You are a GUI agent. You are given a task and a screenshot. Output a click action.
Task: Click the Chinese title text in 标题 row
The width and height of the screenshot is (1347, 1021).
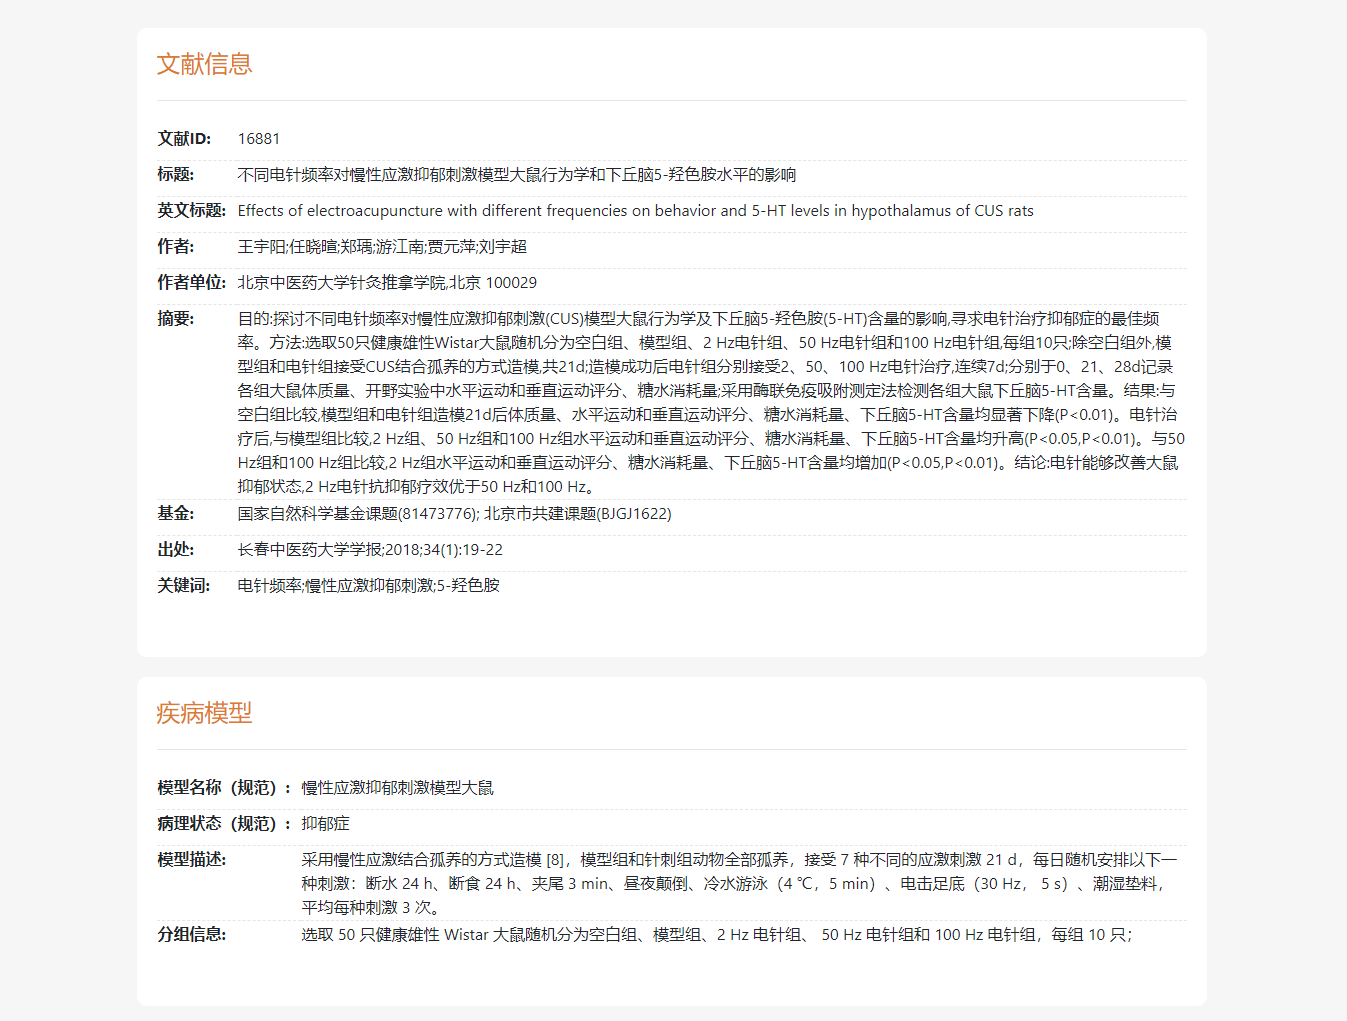click(x=516, y=175)
